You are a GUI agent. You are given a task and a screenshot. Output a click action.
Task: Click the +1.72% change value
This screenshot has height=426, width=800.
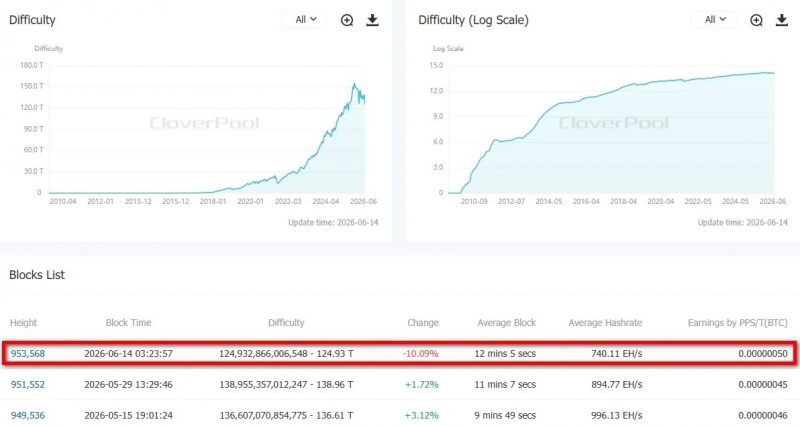click(x=422, y=385)
